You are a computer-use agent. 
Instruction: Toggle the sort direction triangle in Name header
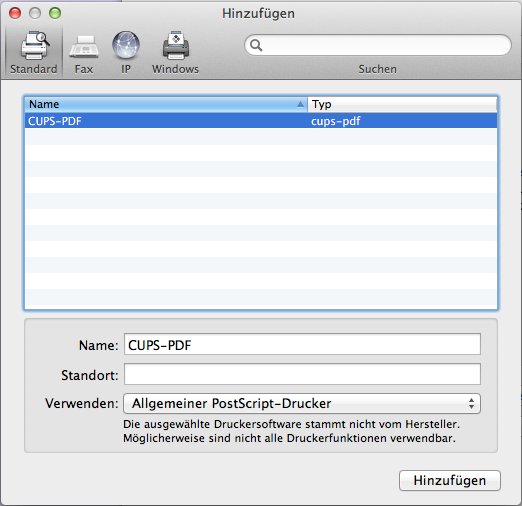300,104
